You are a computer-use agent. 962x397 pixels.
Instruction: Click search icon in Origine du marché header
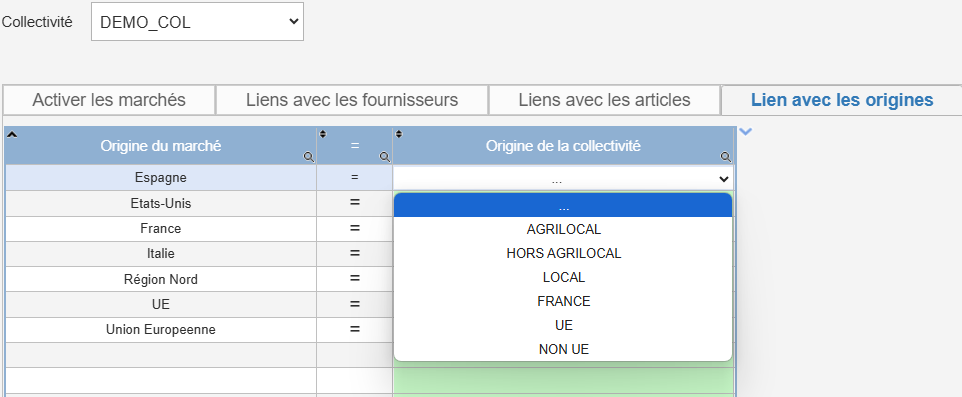click(x=309, y=157)
